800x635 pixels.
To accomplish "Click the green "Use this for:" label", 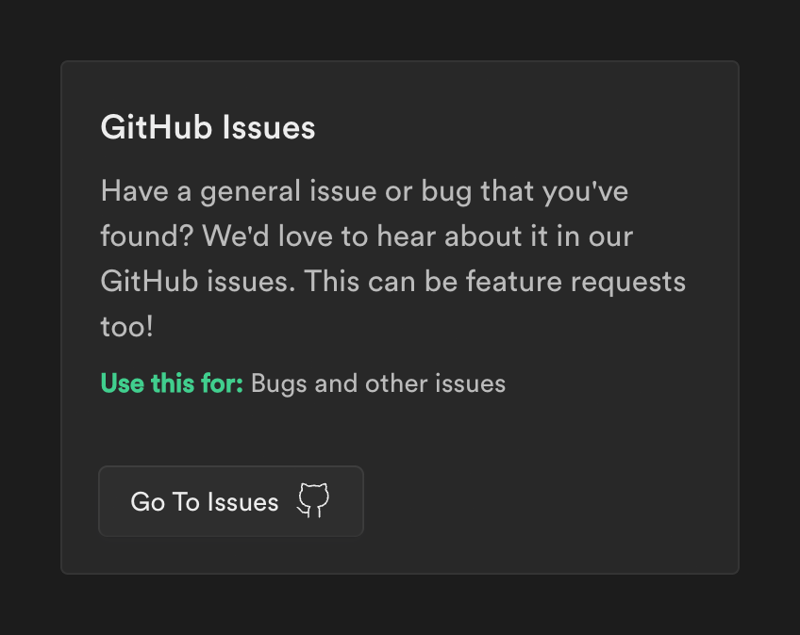I will point(172,383).
